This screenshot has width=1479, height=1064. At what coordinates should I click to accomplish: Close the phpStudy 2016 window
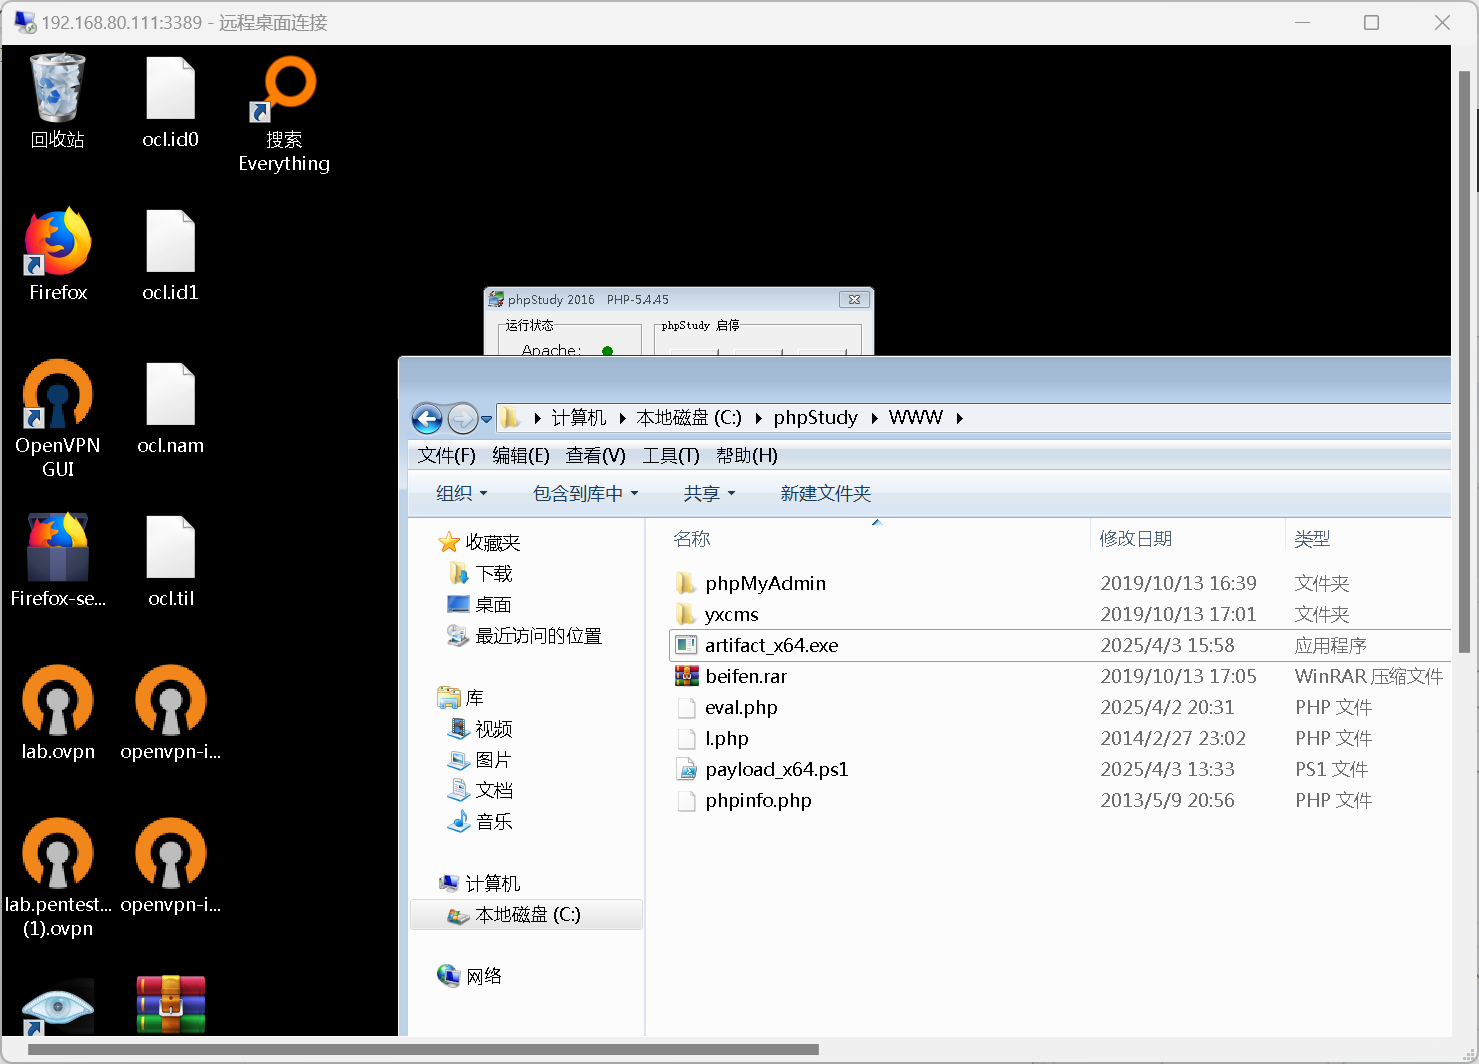(854, 299)
